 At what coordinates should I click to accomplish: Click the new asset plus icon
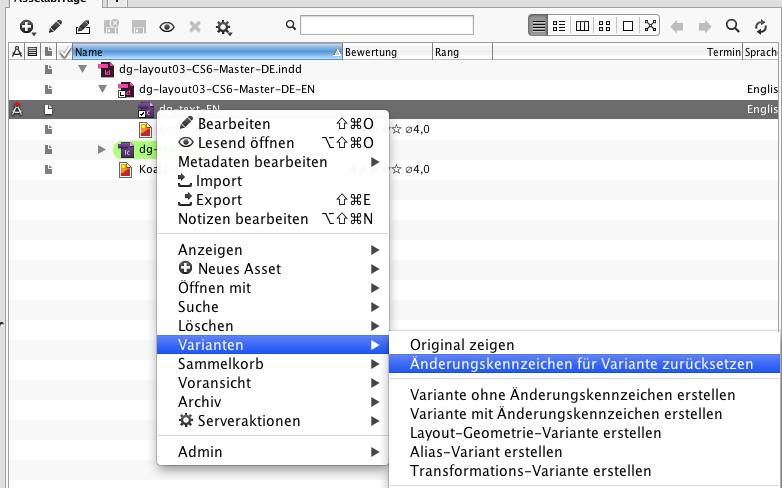(27, 26)
